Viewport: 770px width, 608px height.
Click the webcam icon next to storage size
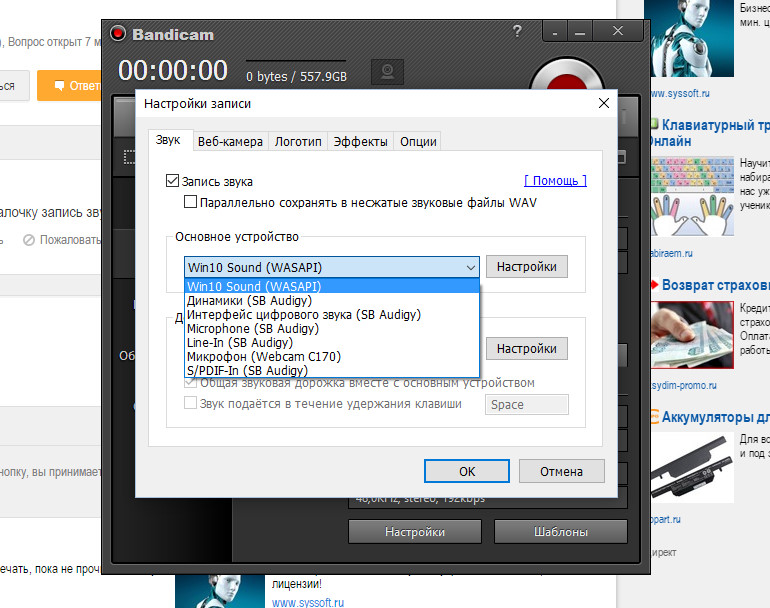tap(387, 72)
